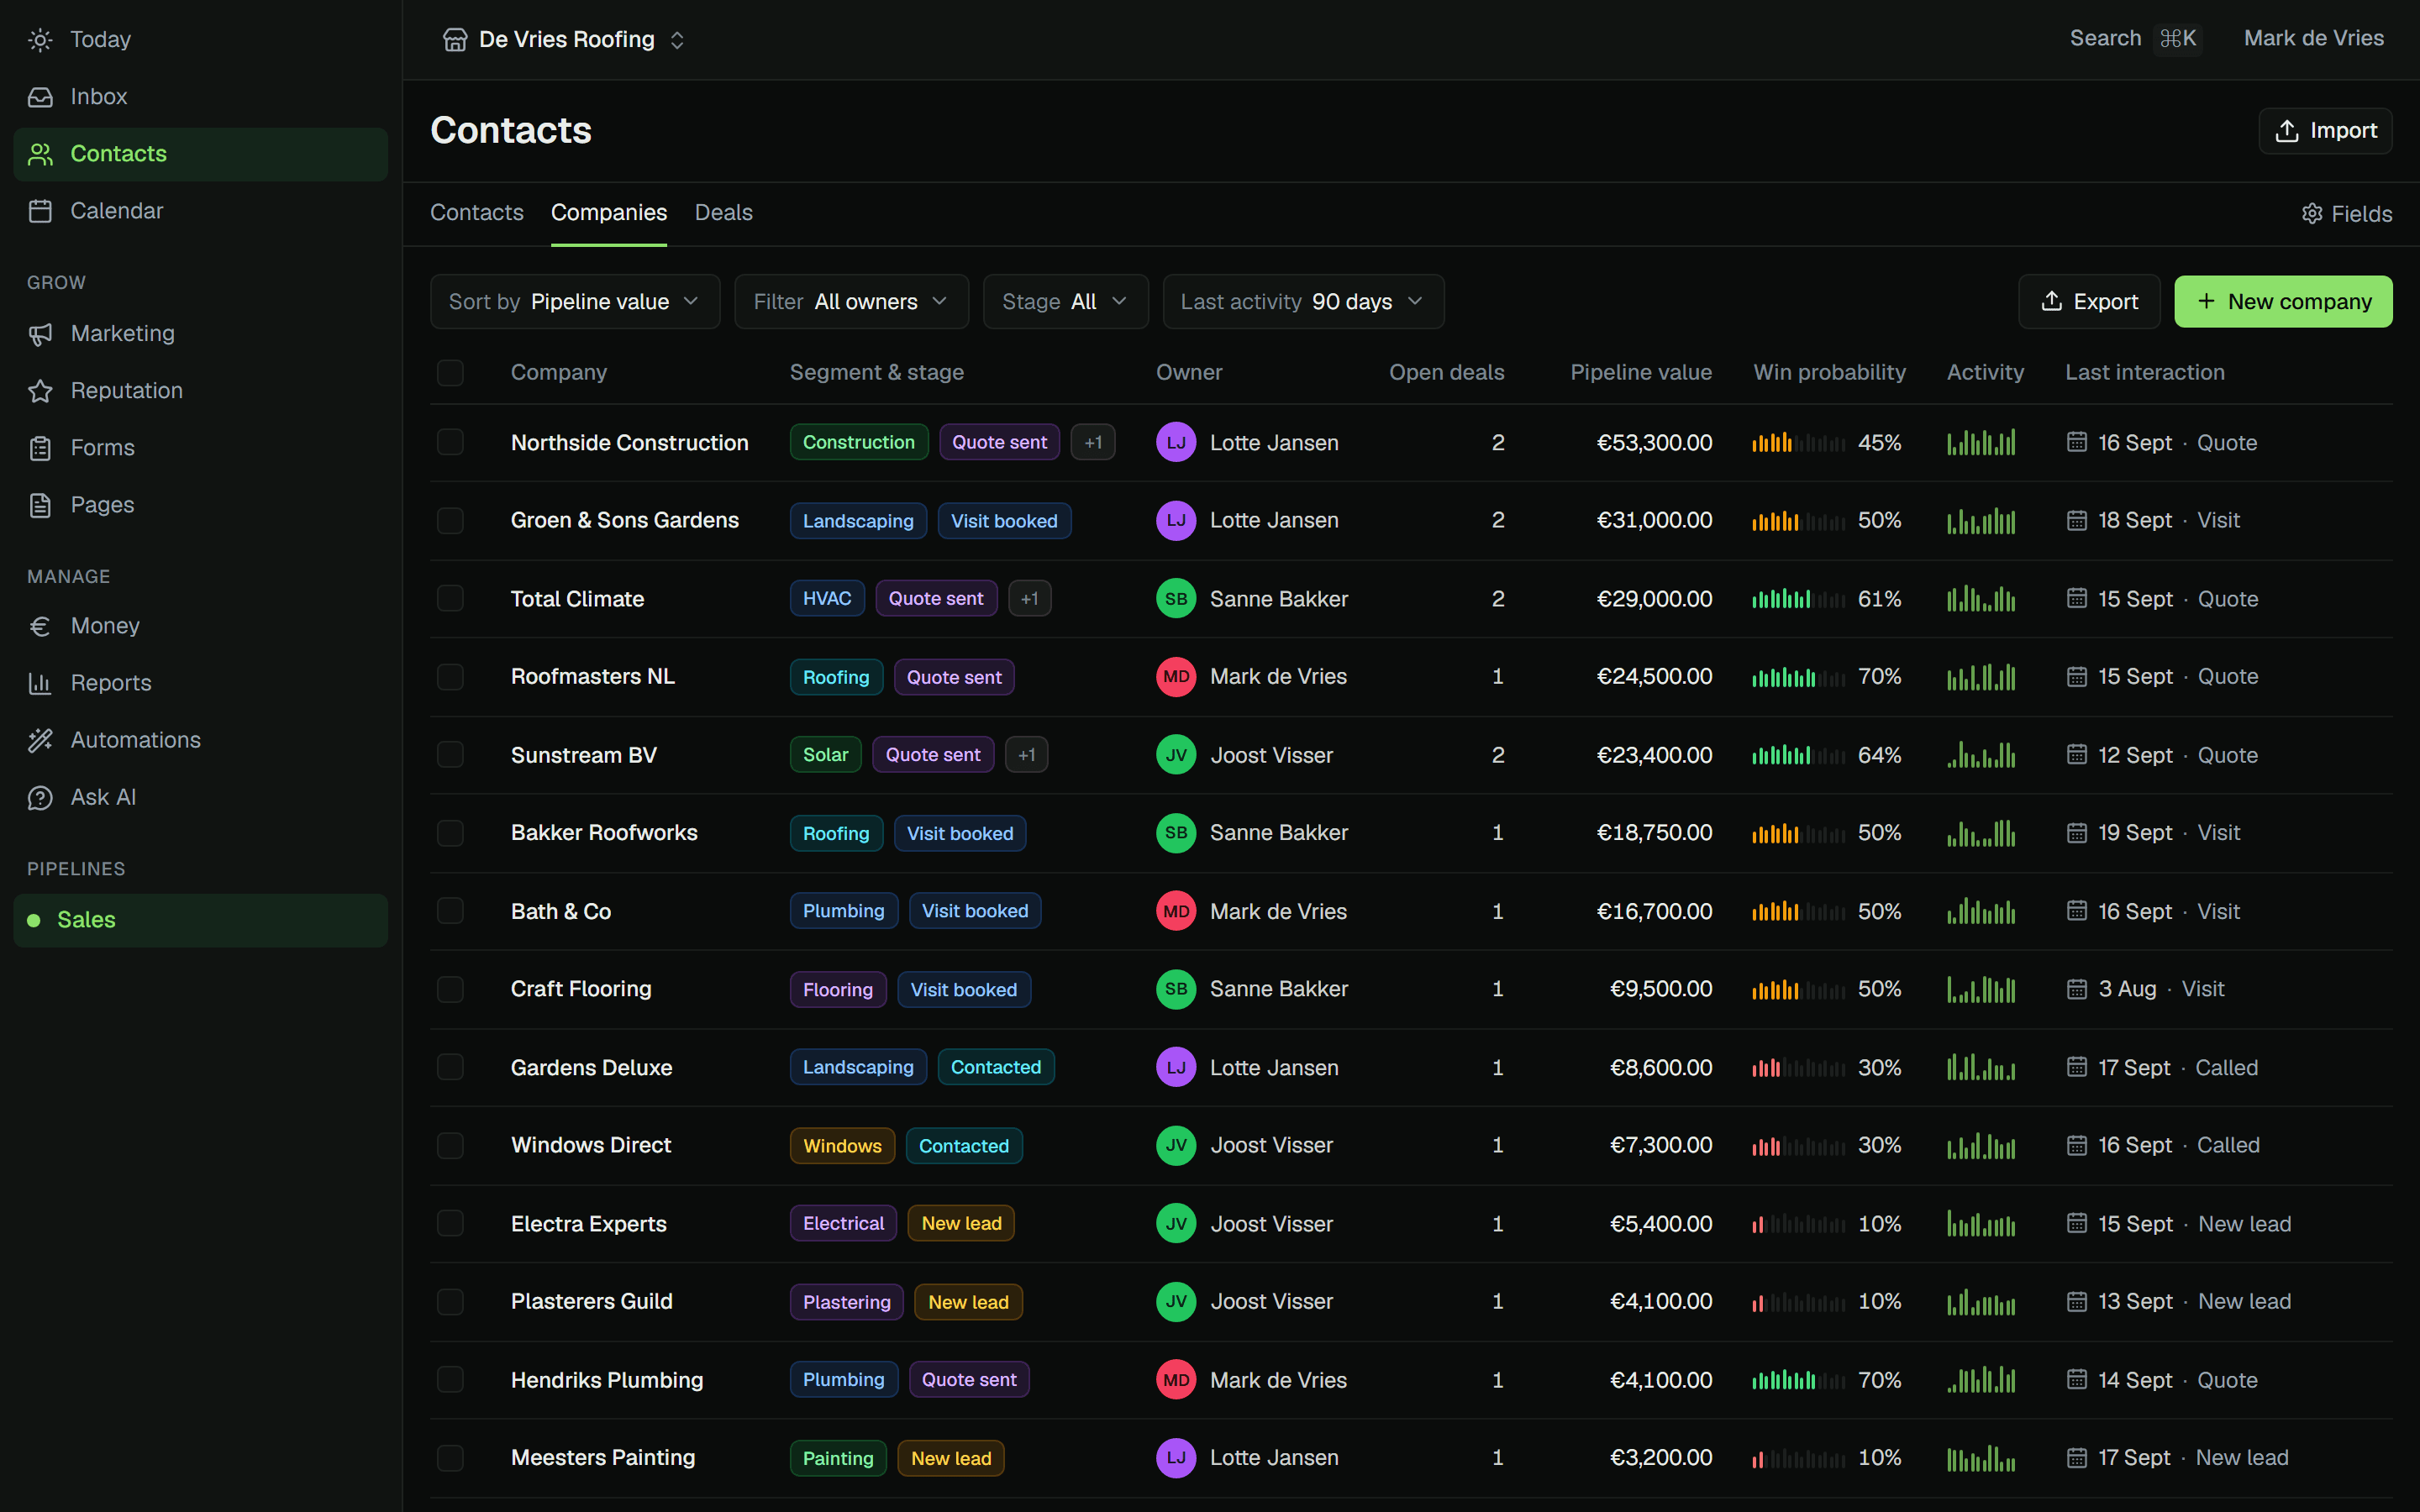2420x1512 pixels.
Task: Tick the Sunstream BV row checkbox
Action: point(450,755)
